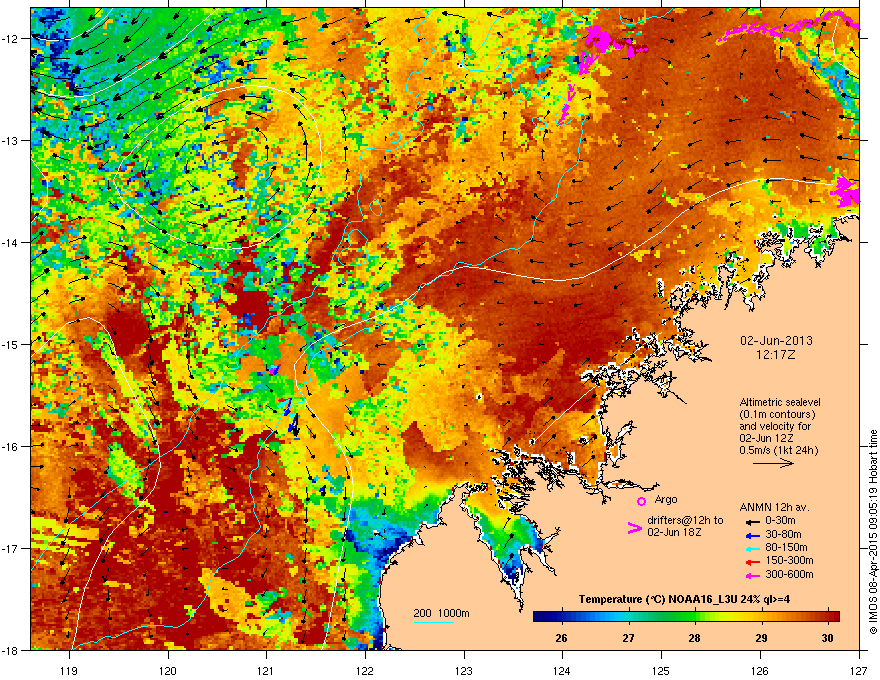Click the -15 latitude axis label

[10, 344]
